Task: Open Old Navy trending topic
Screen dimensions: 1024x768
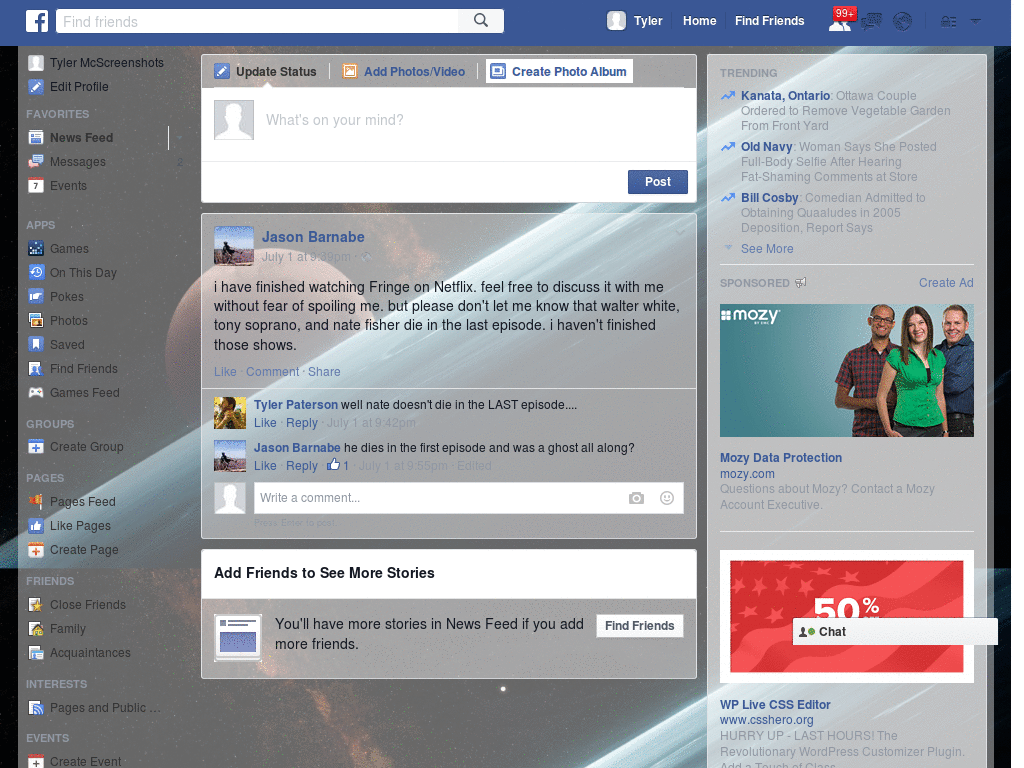Action: [x=766, y=147]
